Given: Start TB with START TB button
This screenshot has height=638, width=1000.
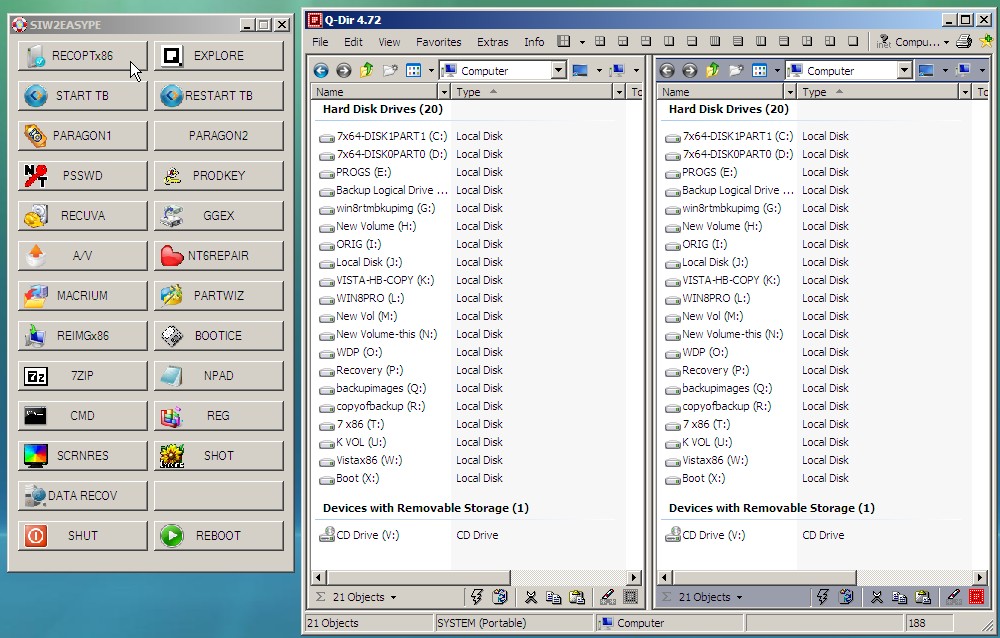Looking at the screenshot, I should pos(82,96).
